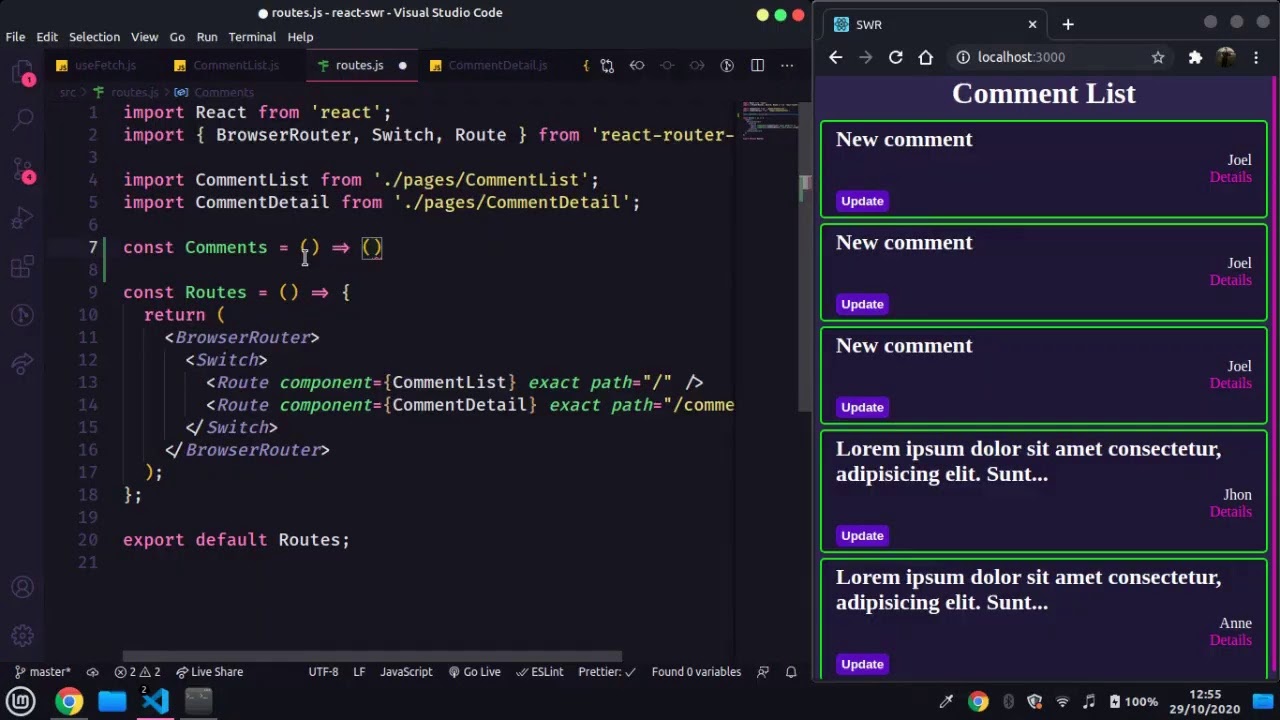This screenshot has height=720, width=1280.
Task: Open the Go menu
Action: (177, 37)
